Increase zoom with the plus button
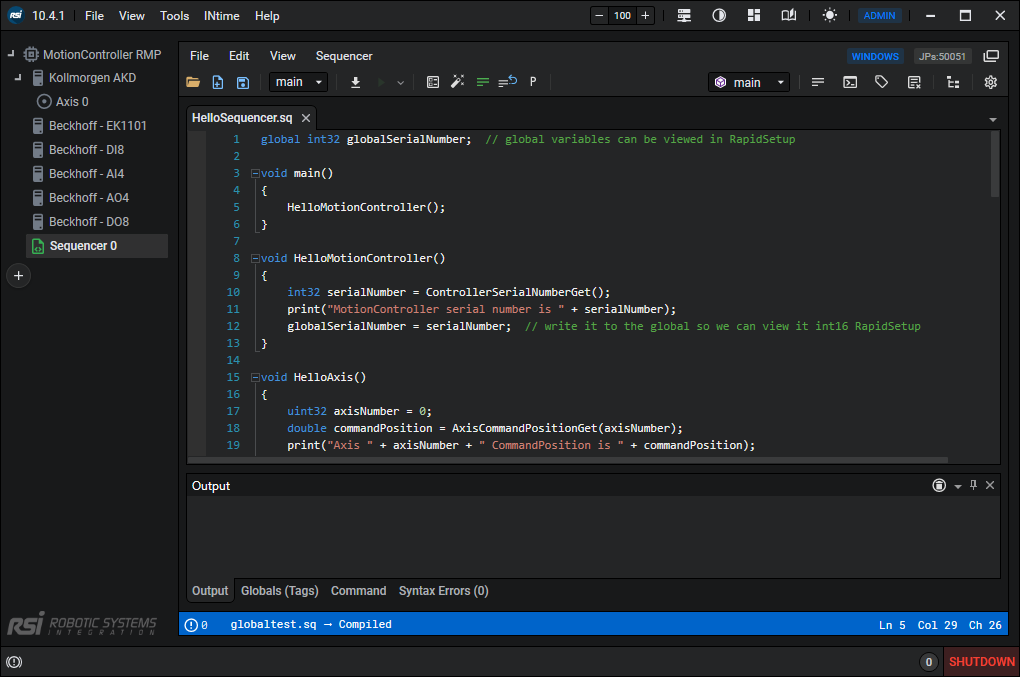Viewport: 1020px width, 677px height. (645, 16)
